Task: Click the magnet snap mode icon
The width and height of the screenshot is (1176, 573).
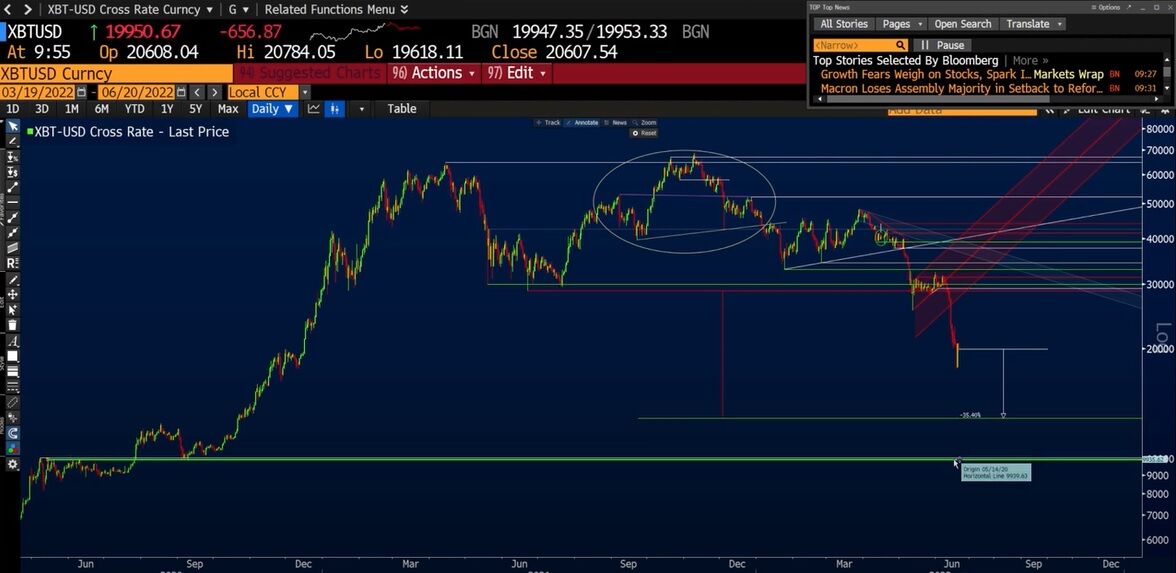Action: click(x=13, y=434)
